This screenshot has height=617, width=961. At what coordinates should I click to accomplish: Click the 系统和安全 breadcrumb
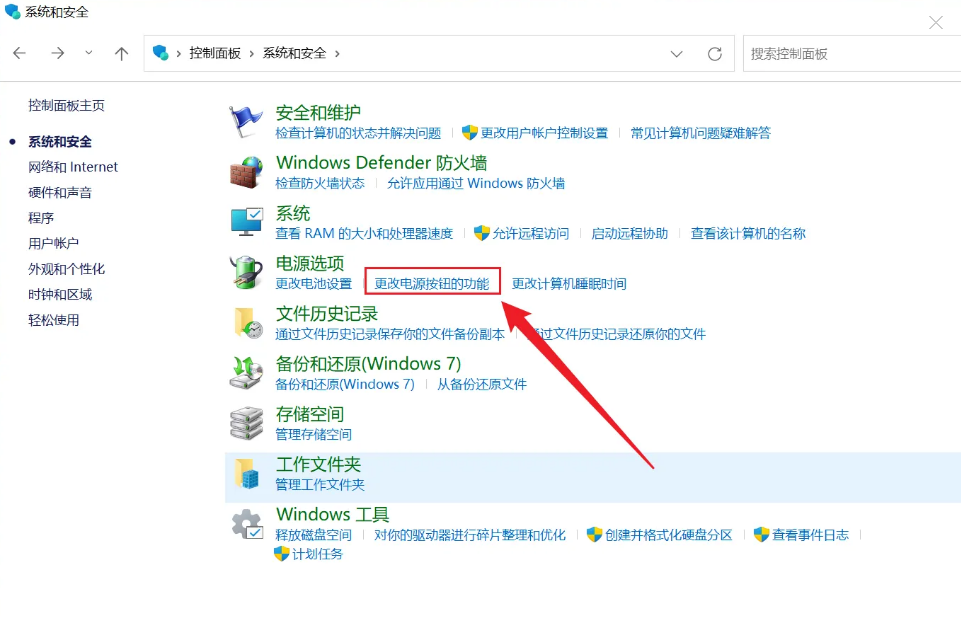pyautogui.click(x=295, y=53)
